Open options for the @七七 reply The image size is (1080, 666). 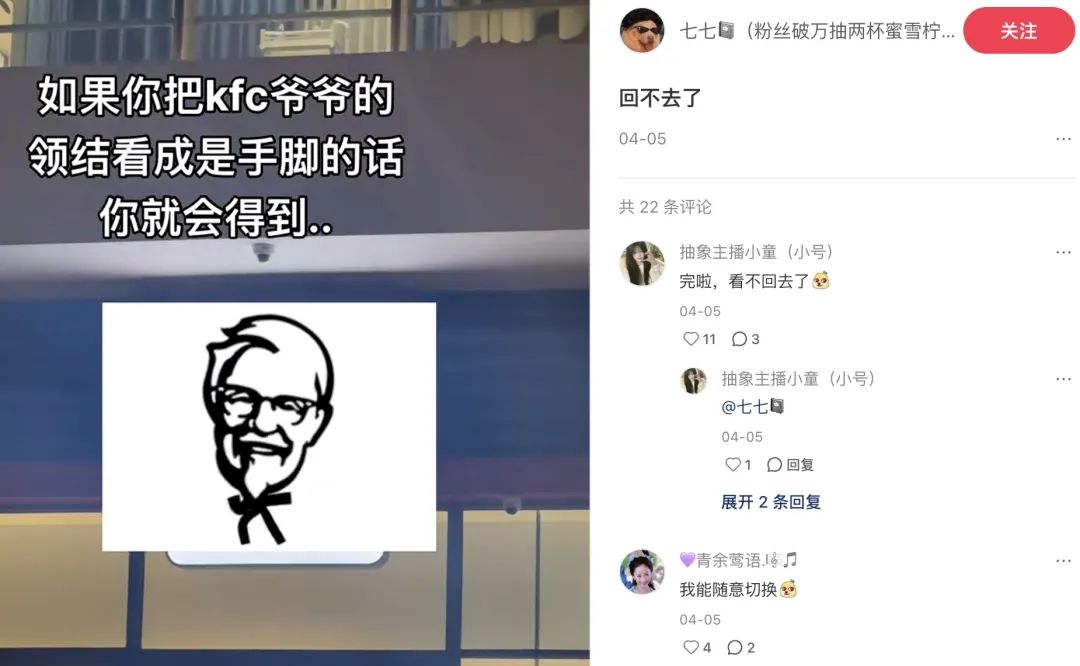(1063, 379)
